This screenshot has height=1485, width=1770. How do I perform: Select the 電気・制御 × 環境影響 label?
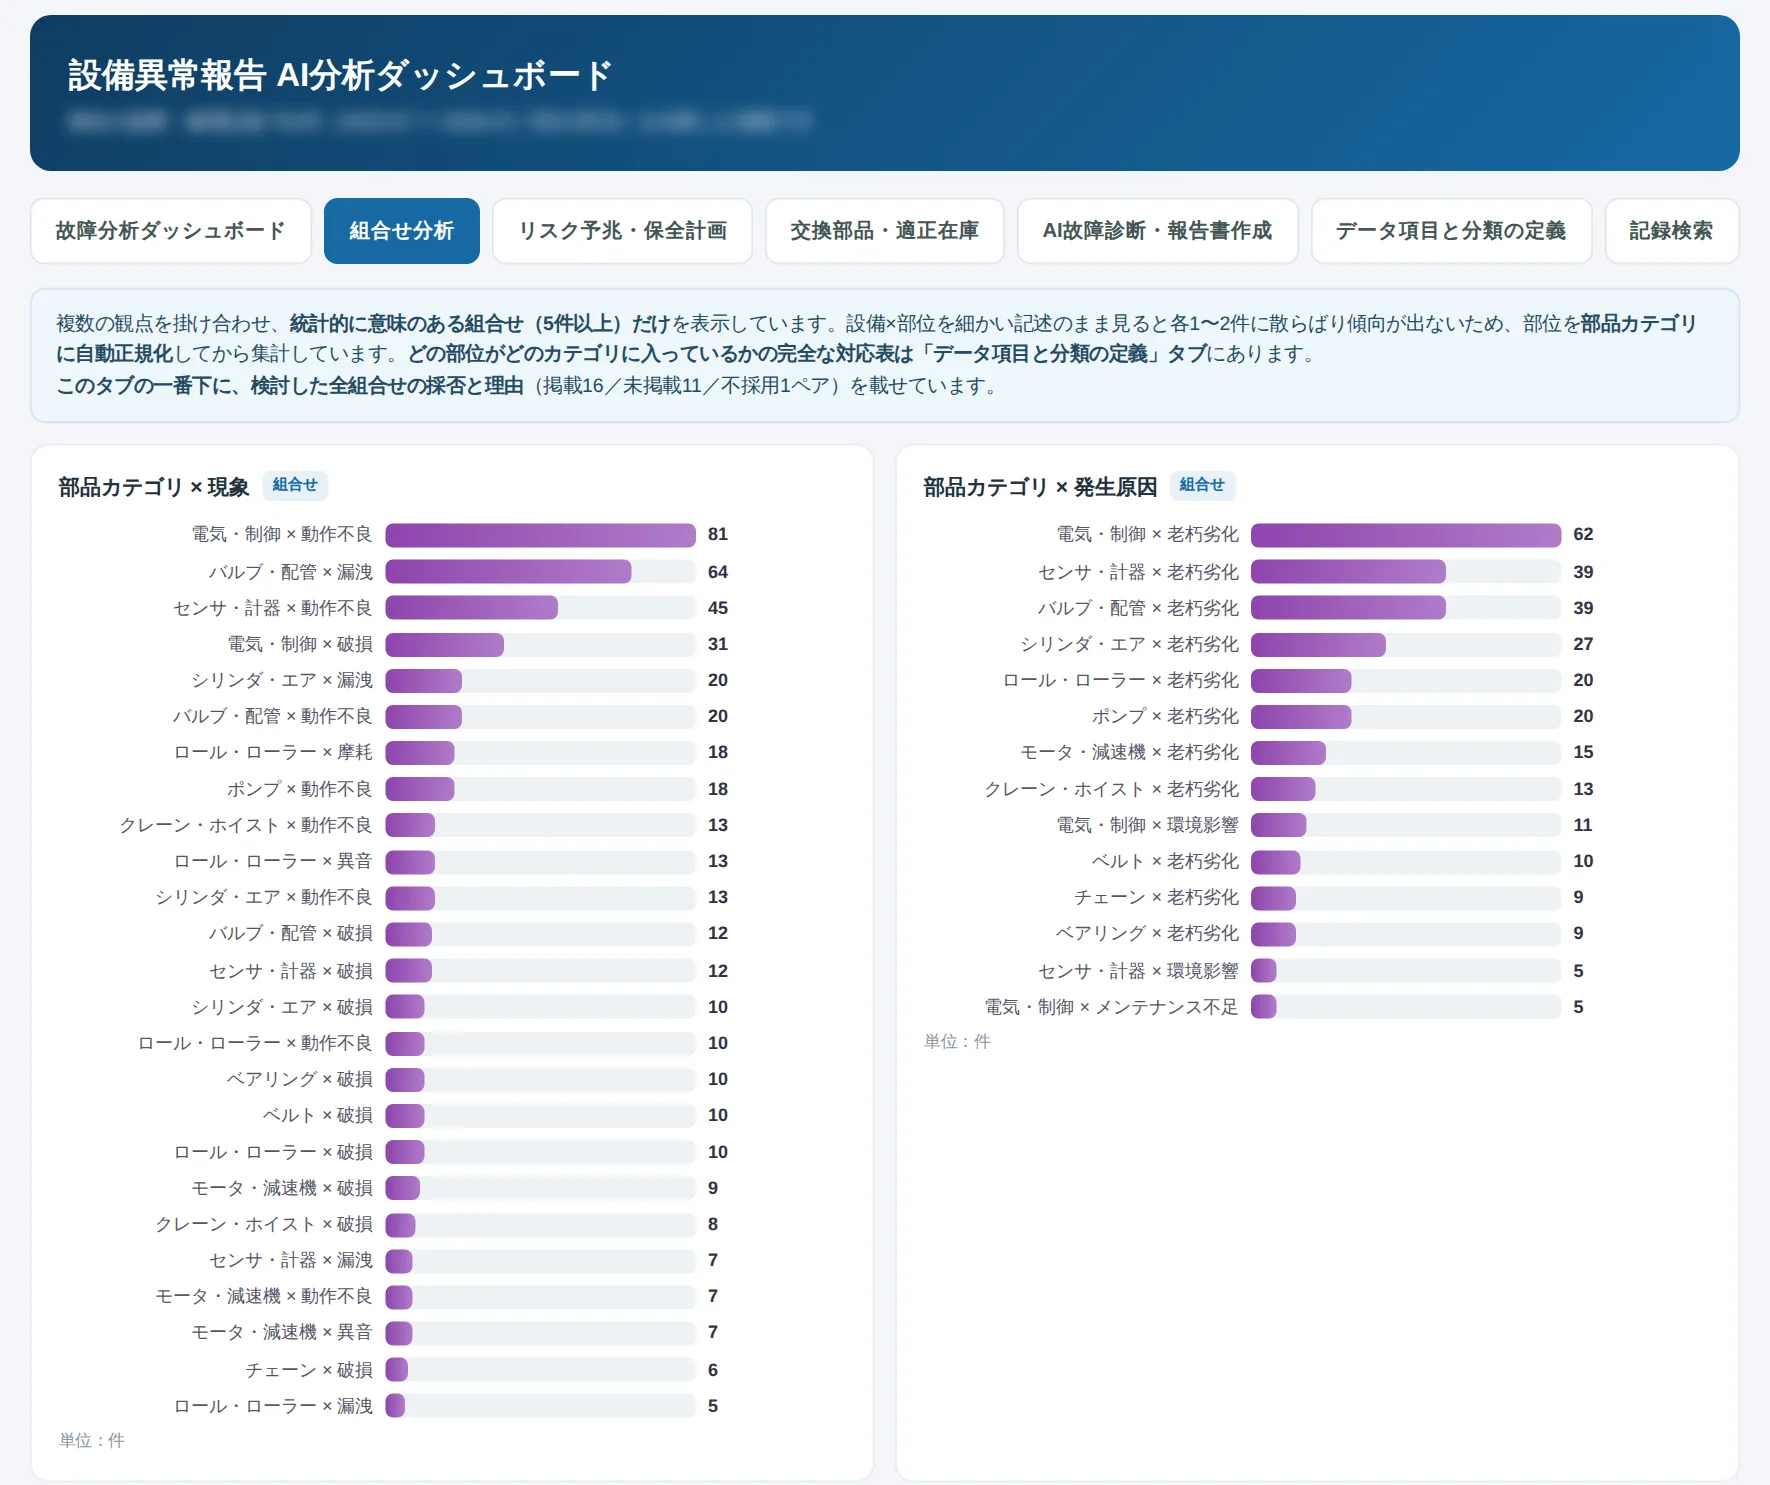pos(1148,825)
